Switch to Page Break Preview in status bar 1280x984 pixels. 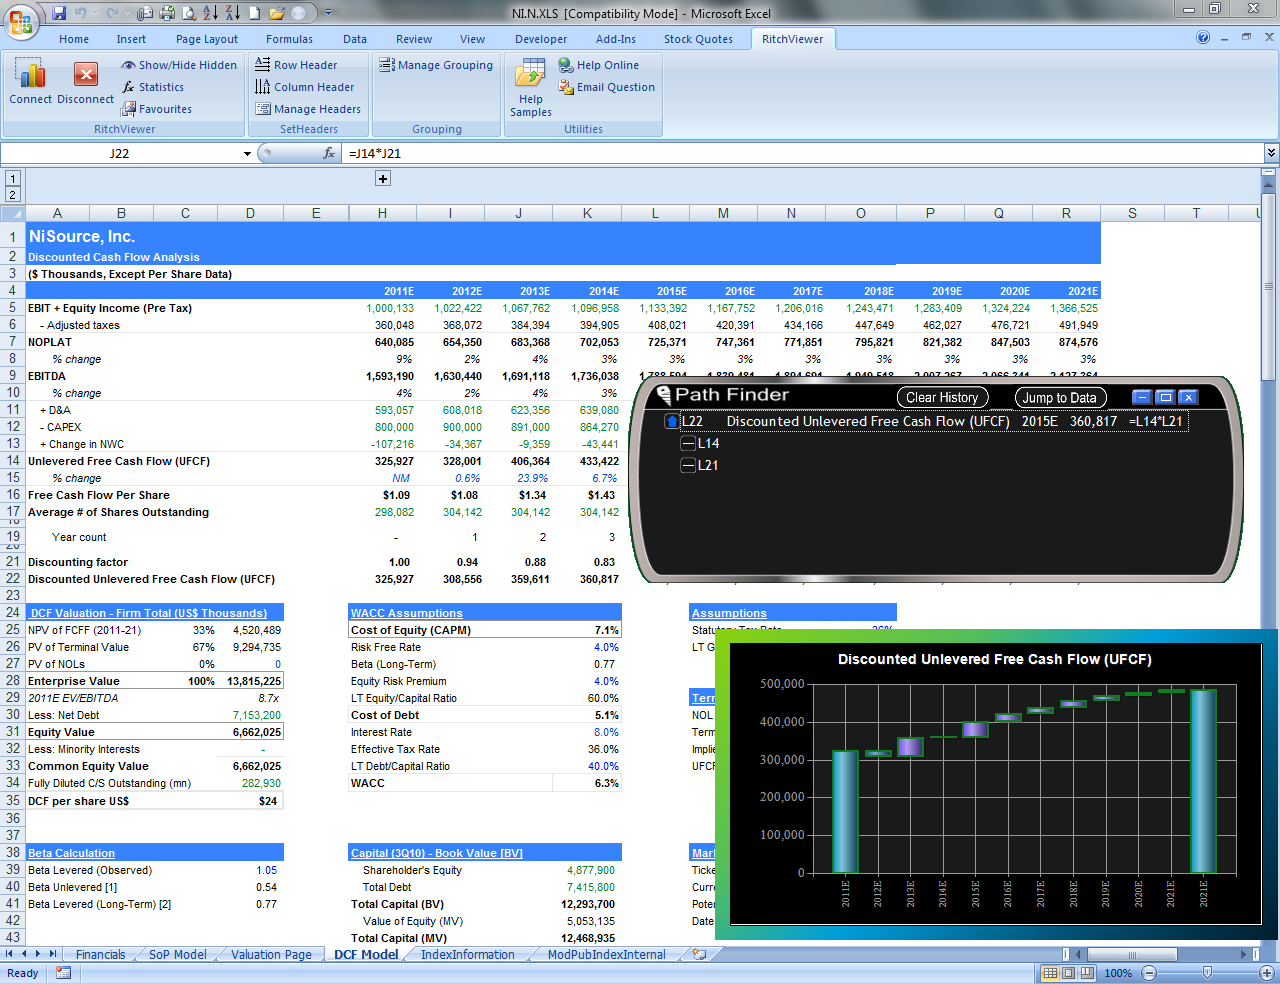[x=1086, y=973]
